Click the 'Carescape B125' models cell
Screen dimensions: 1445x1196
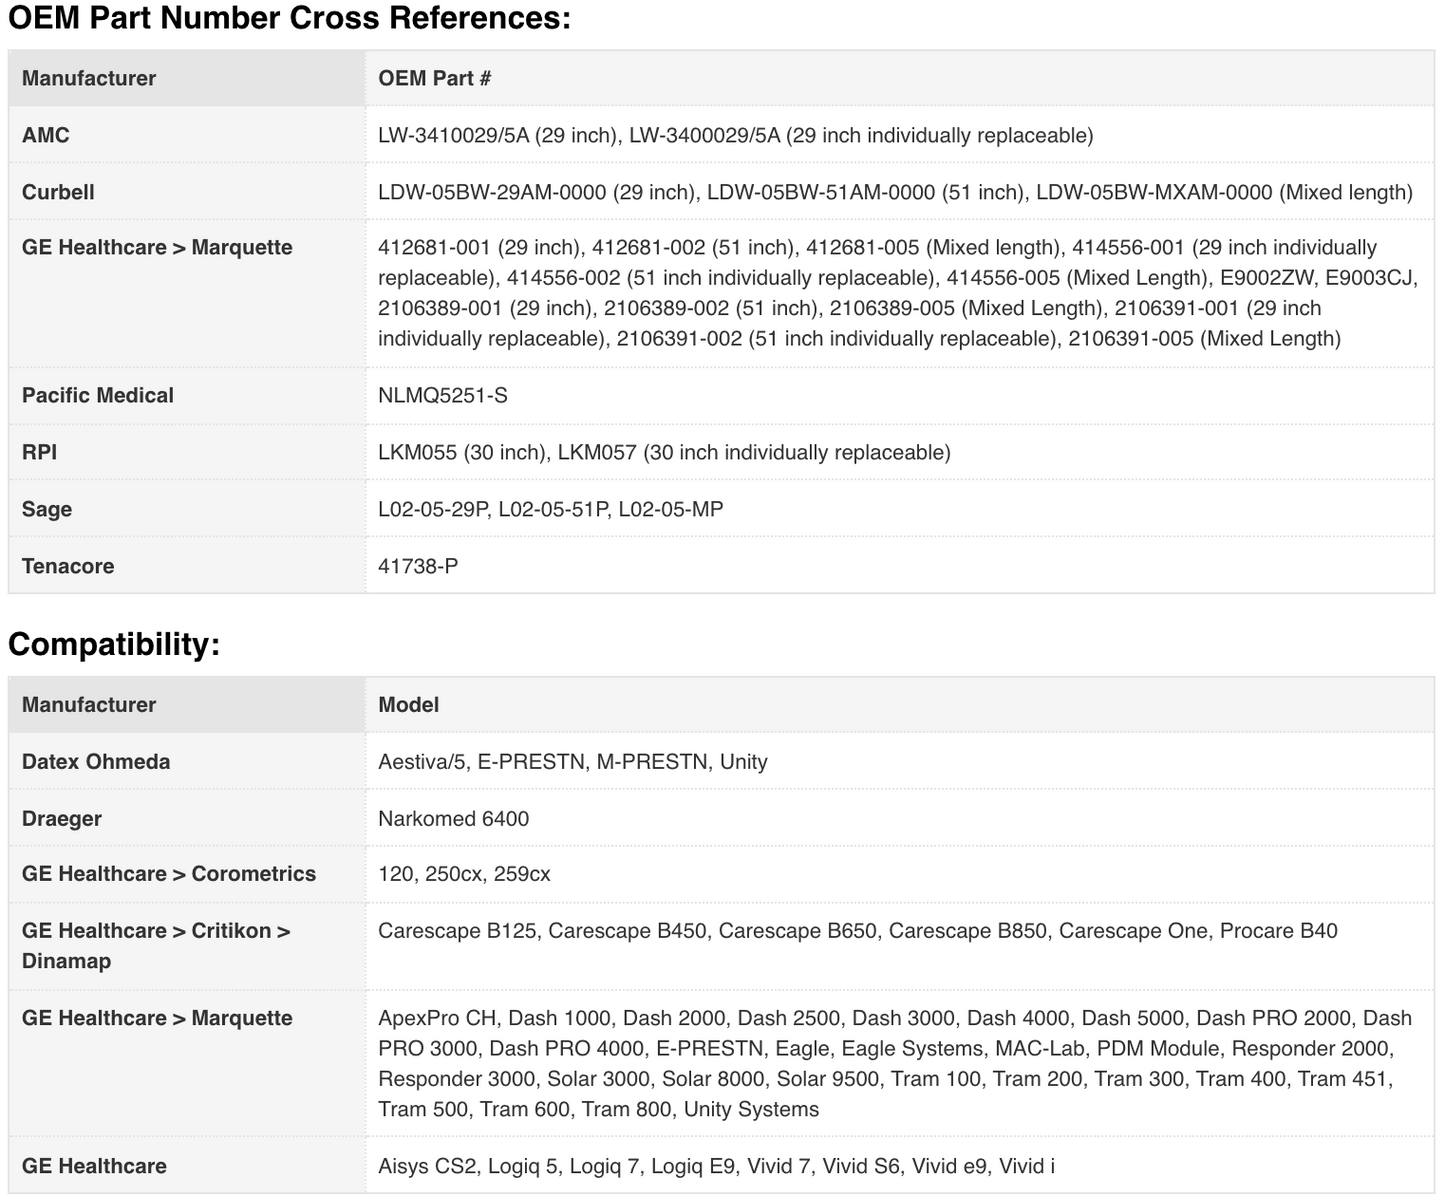click(x=899, y=946)
